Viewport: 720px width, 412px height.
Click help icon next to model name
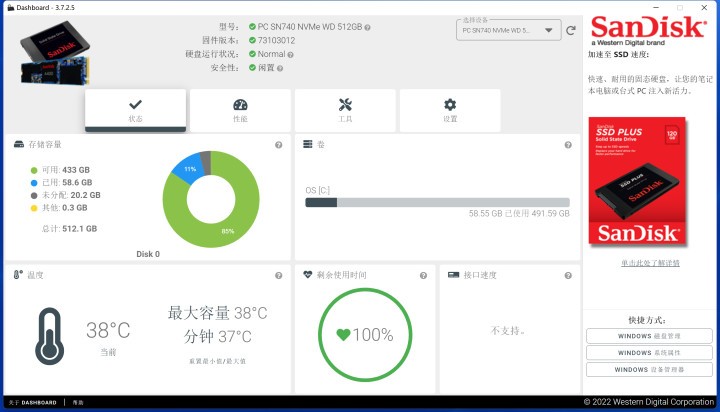367,28
